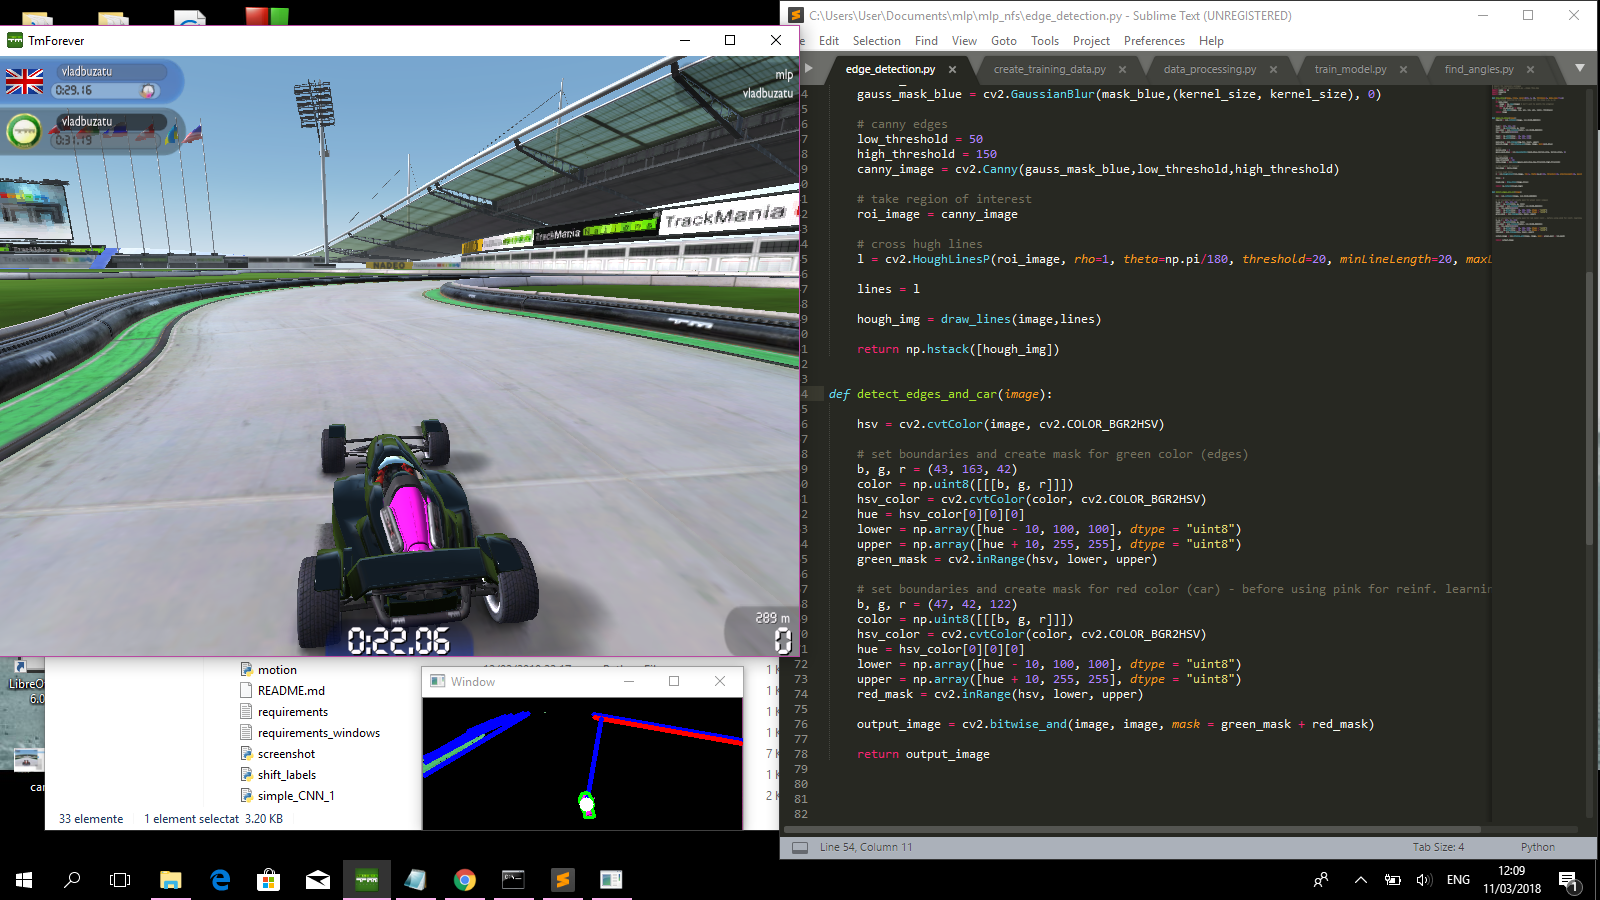Switch to Sublime Text via its taskbar icon
Image resolution: width=1600 pixels, height=900 pixels.
click(x=563, y=880)
